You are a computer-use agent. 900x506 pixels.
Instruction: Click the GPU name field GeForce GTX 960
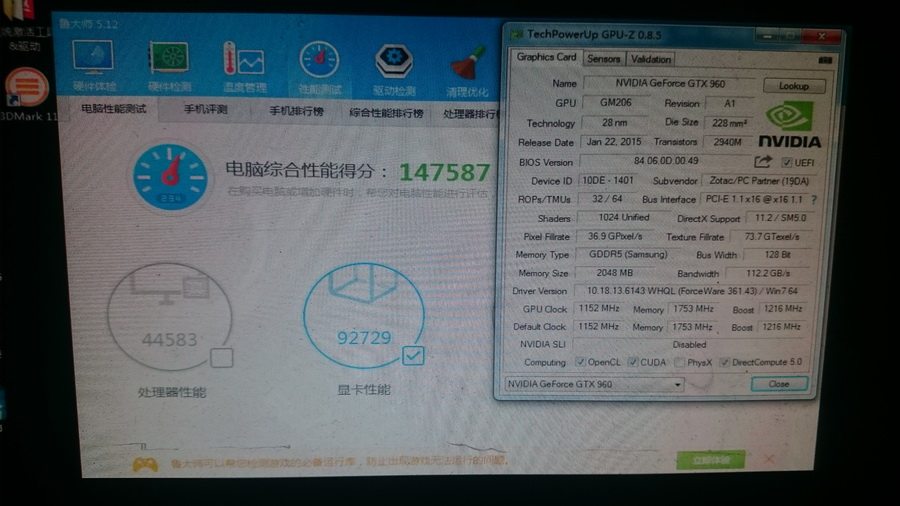[x=670, y=83]
